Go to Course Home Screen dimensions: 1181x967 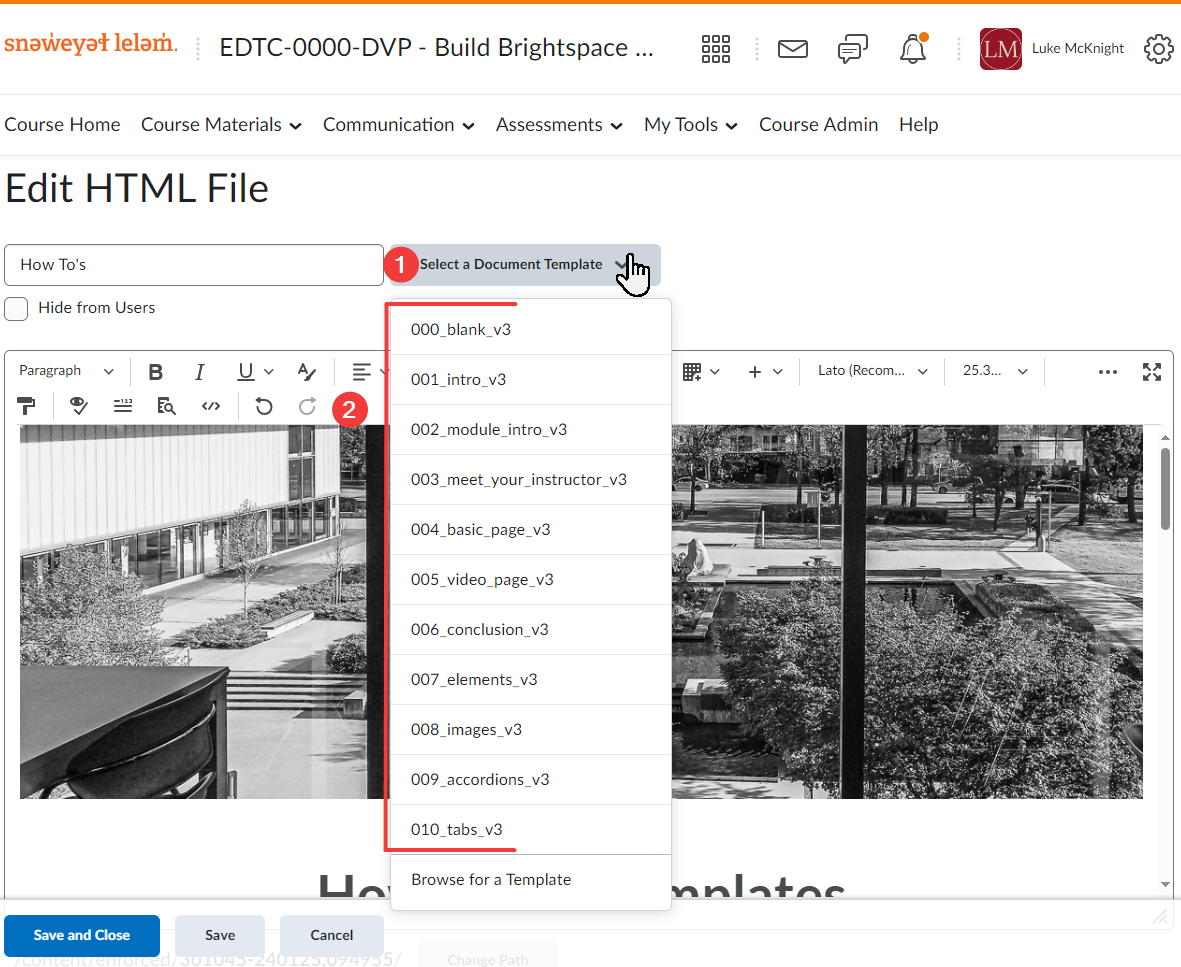[63, 125]
